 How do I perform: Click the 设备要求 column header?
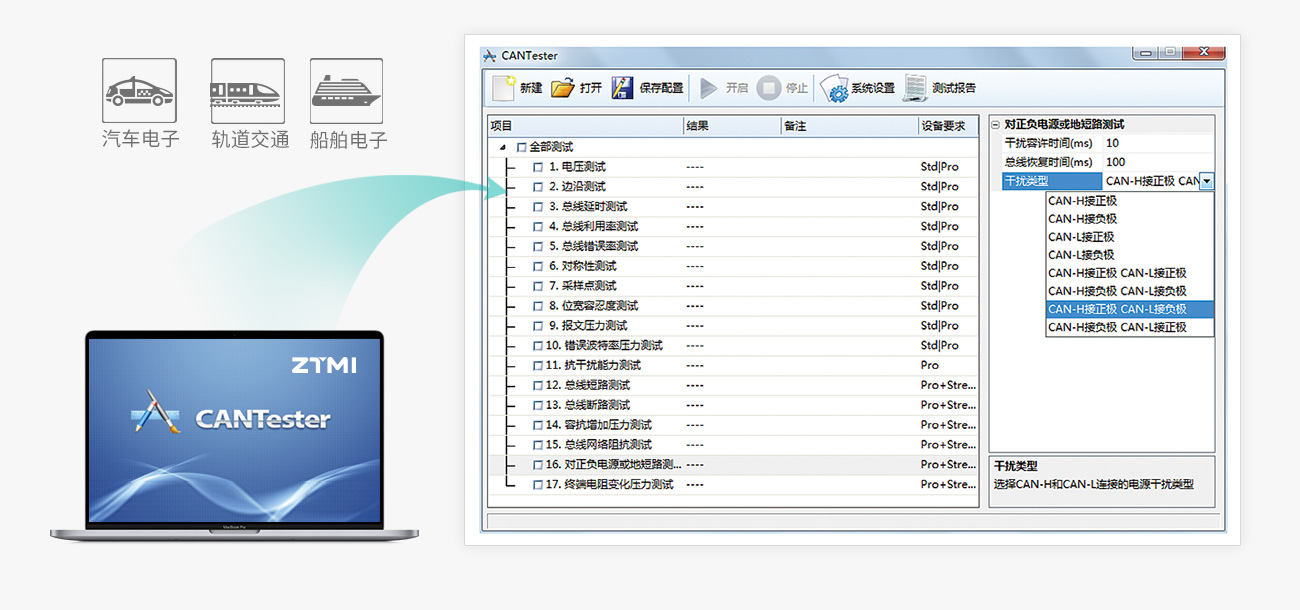[x=946, y=126]
